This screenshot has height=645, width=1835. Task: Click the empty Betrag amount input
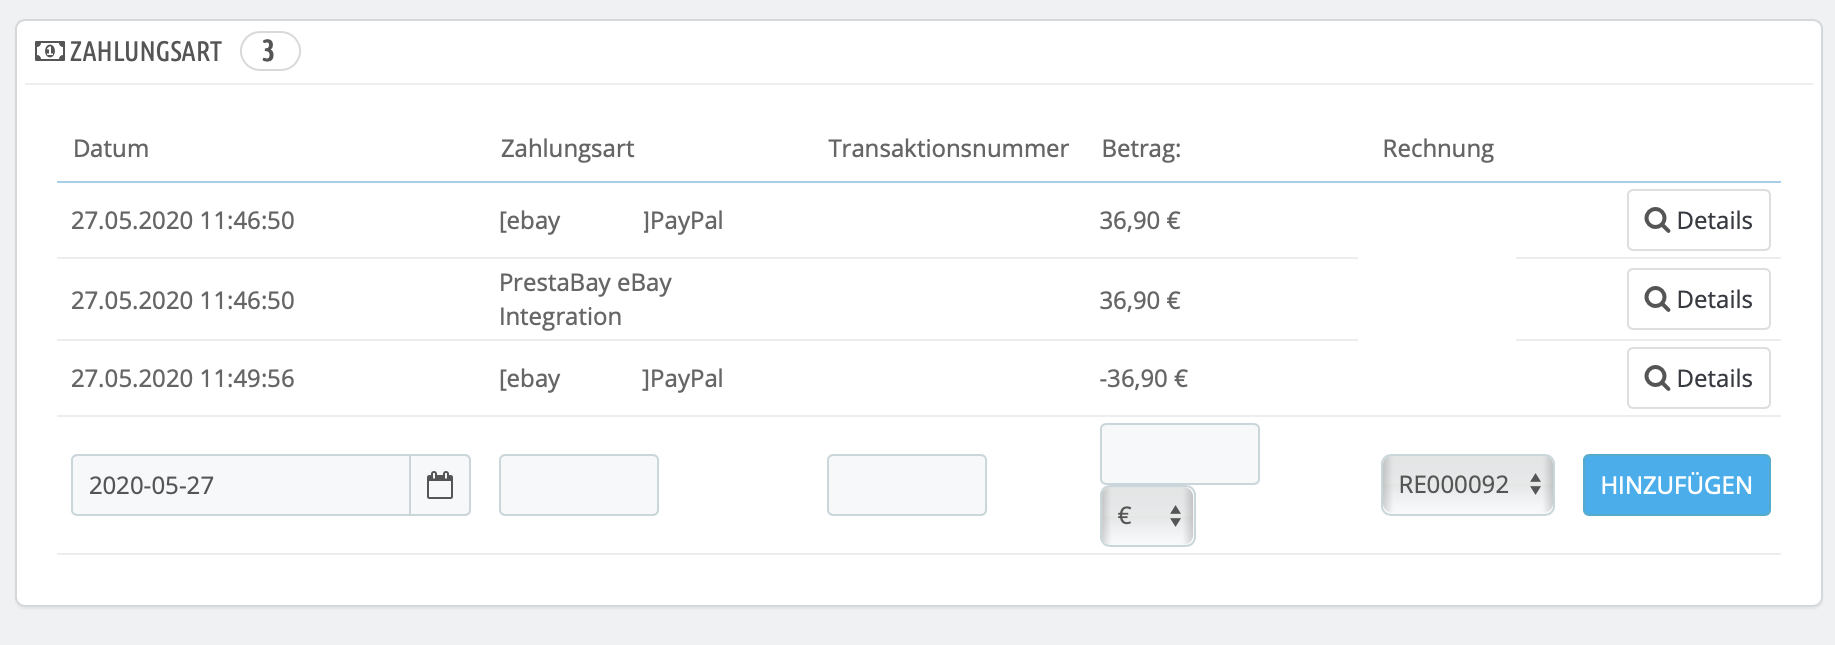(1179, 454)
